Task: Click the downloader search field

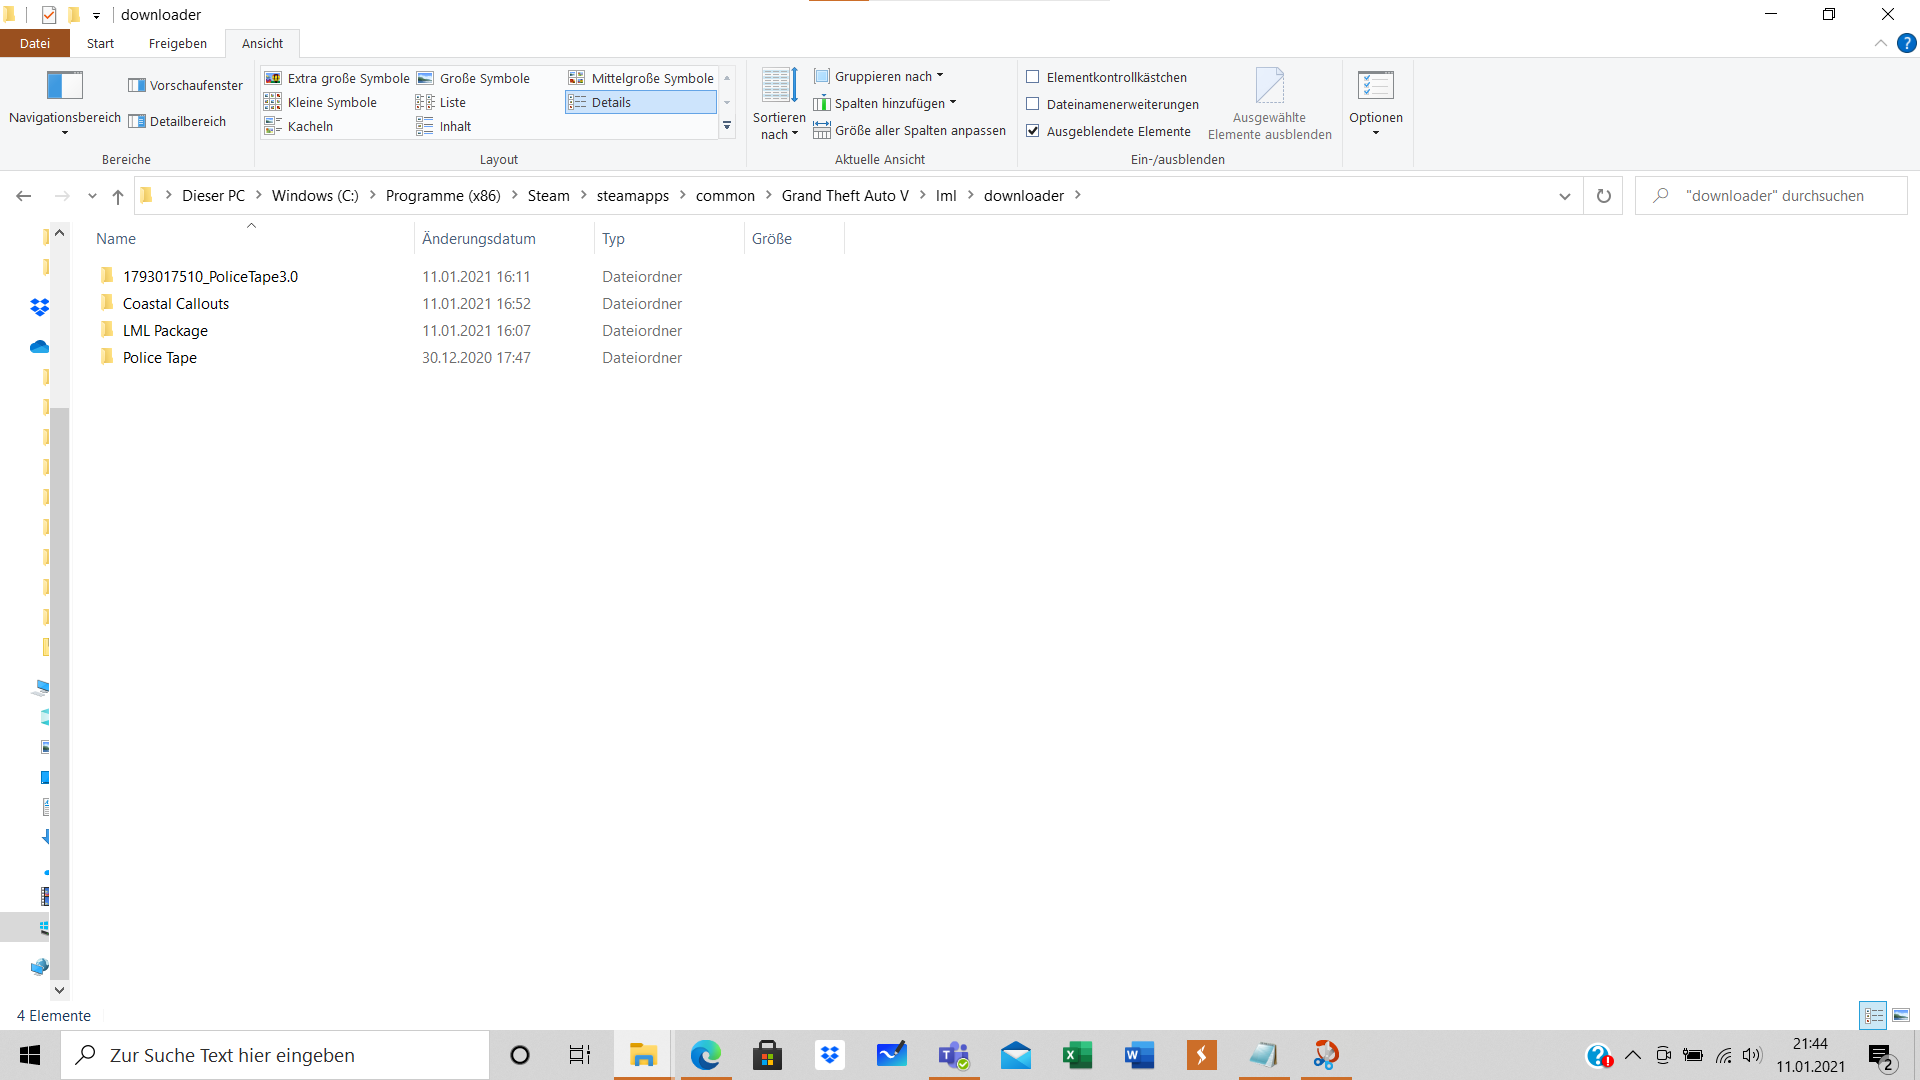Action: 1774,196
